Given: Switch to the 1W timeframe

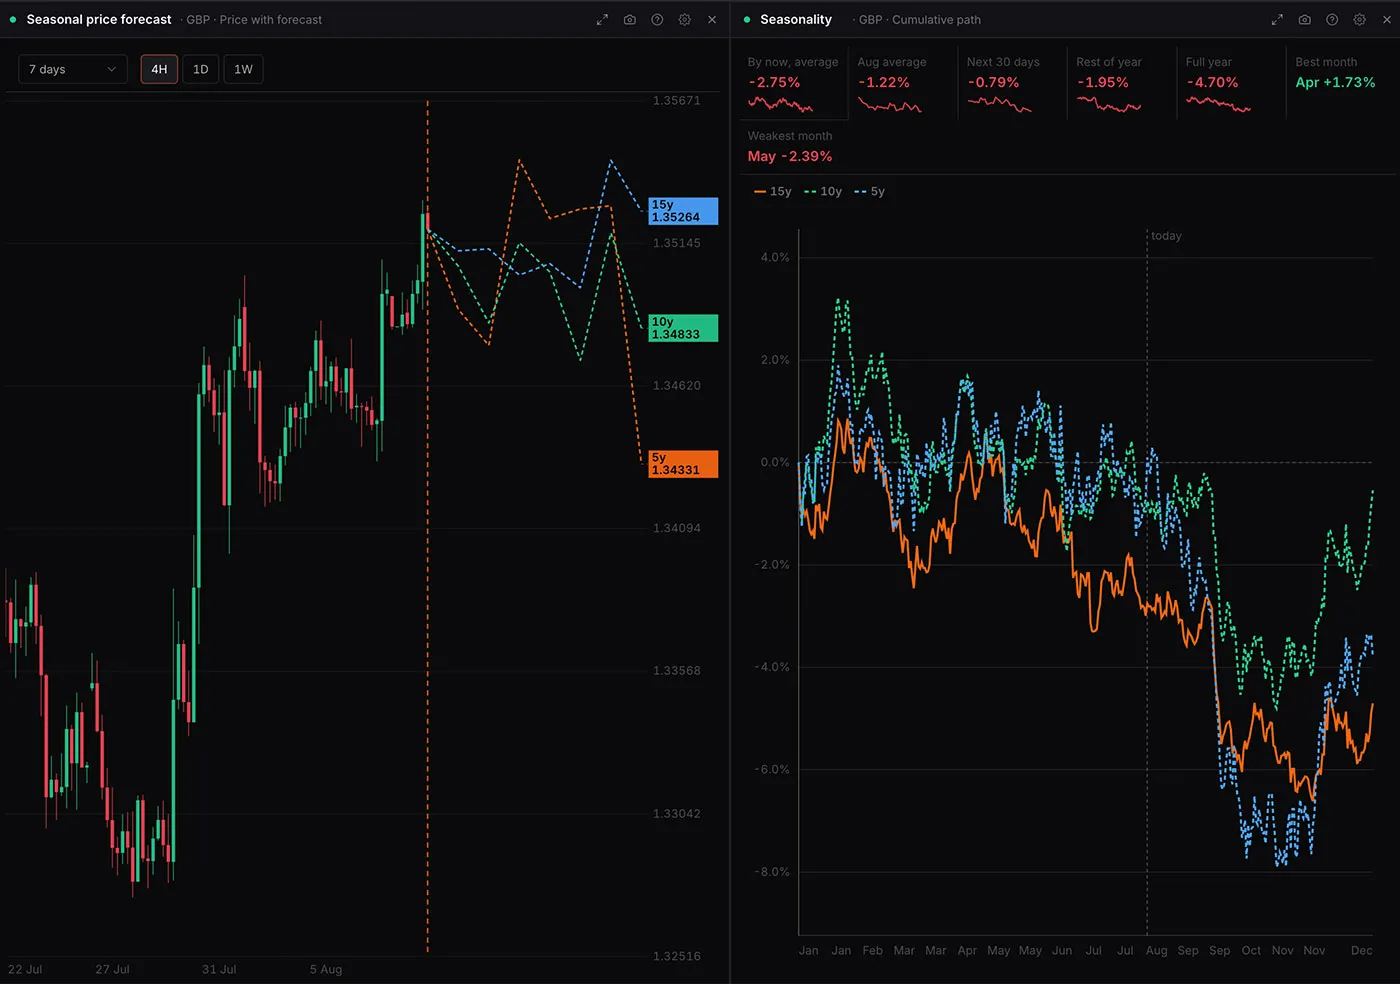Looking at the screenshot, I should click(x=243, y=69).
